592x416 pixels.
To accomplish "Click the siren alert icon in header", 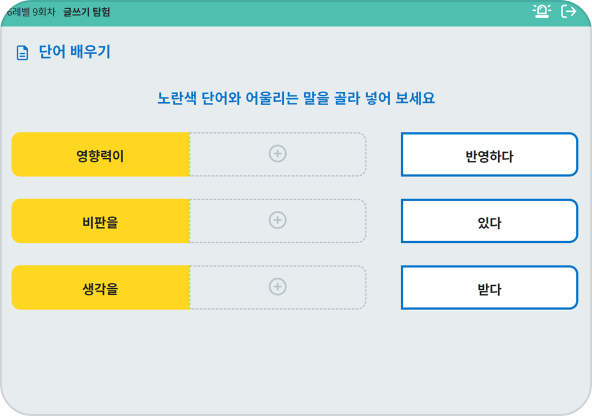I will pos(542,11).
